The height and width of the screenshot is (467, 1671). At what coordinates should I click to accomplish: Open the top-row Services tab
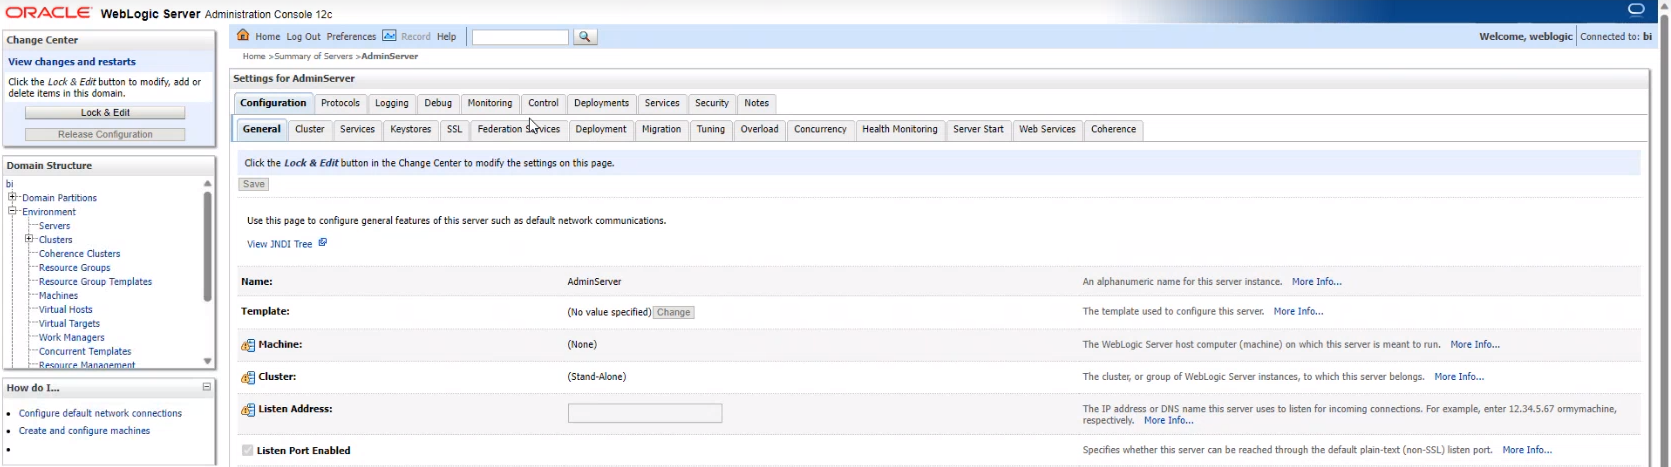coord(662,103)
